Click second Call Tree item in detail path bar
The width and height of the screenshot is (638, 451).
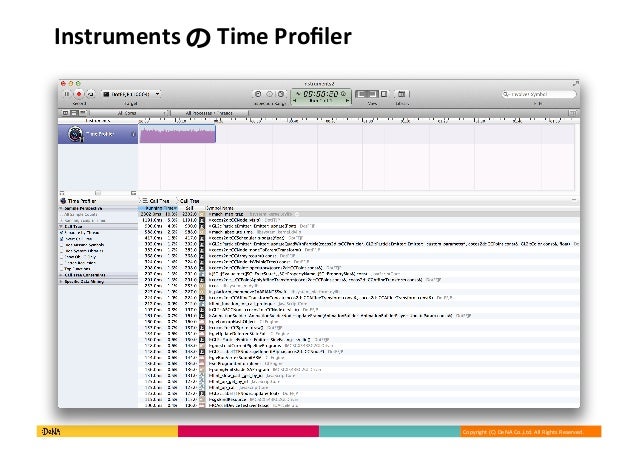(x=189, y=201)
